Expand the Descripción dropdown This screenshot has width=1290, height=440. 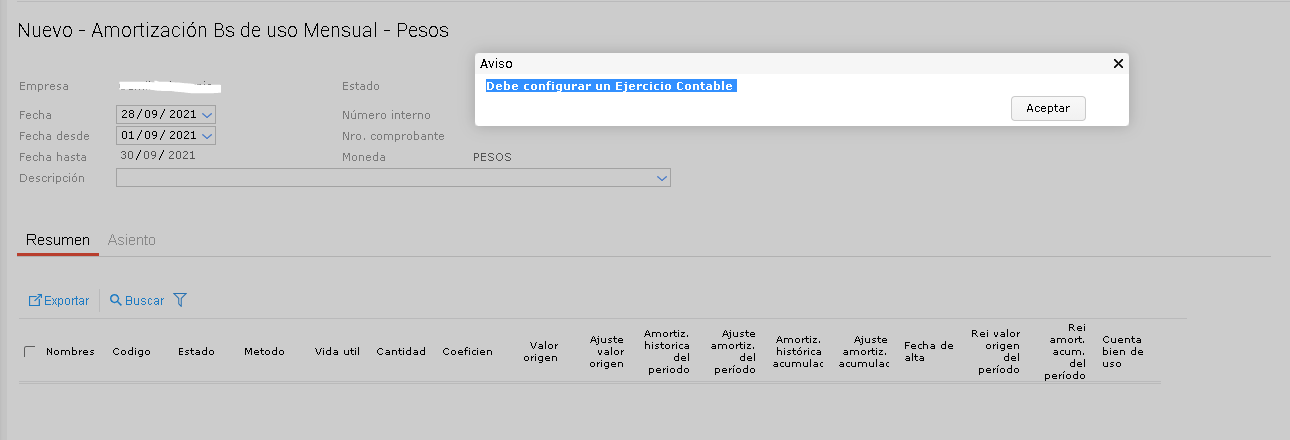(661, 178)
